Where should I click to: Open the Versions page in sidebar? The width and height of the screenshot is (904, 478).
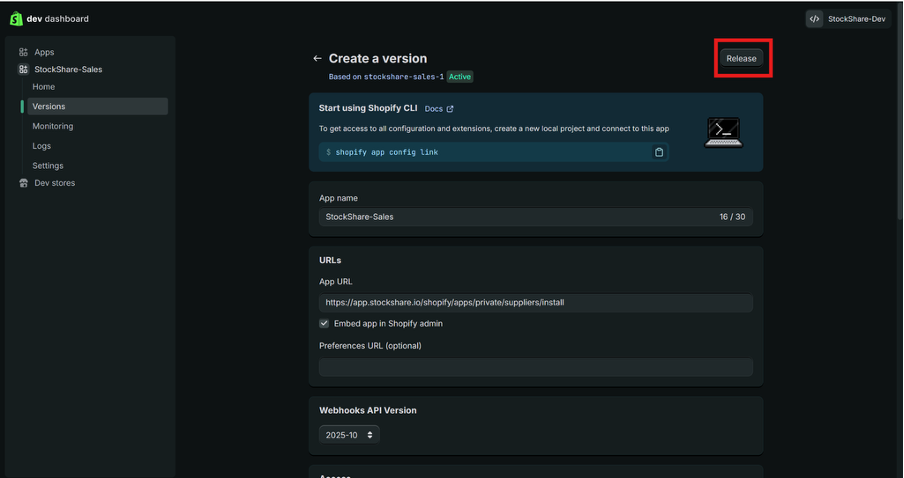49,106
